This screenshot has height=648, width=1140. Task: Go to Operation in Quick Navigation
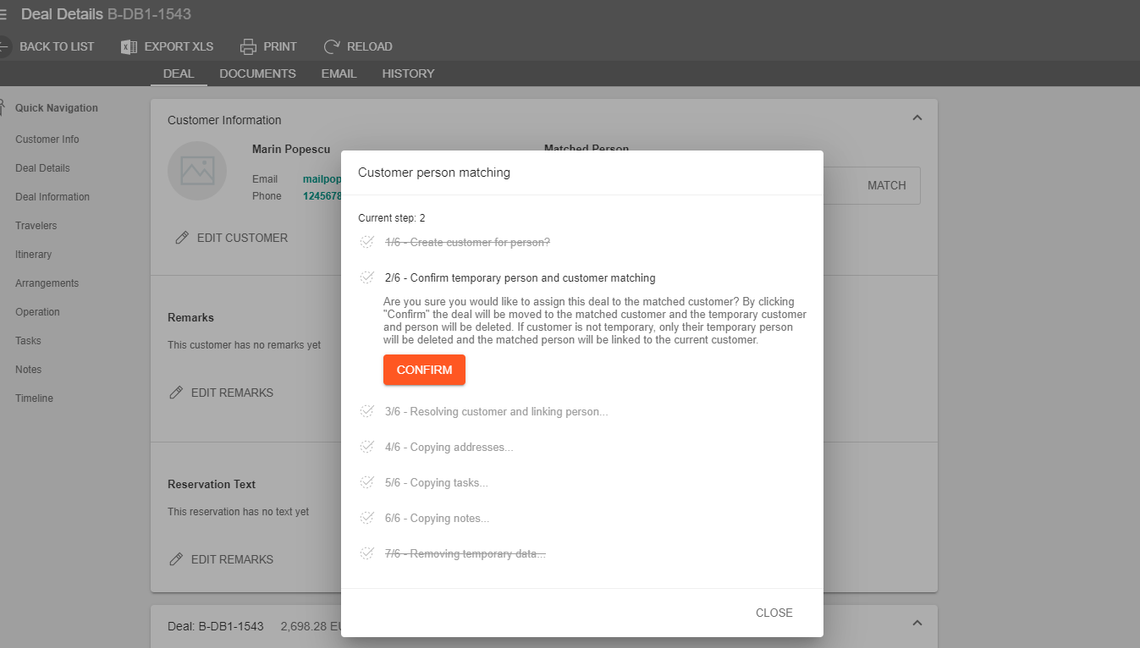coord(37,312)
